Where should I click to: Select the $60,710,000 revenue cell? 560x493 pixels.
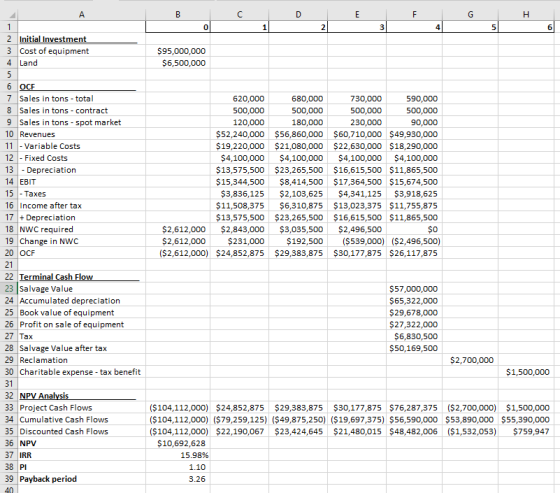click(358, 134)
